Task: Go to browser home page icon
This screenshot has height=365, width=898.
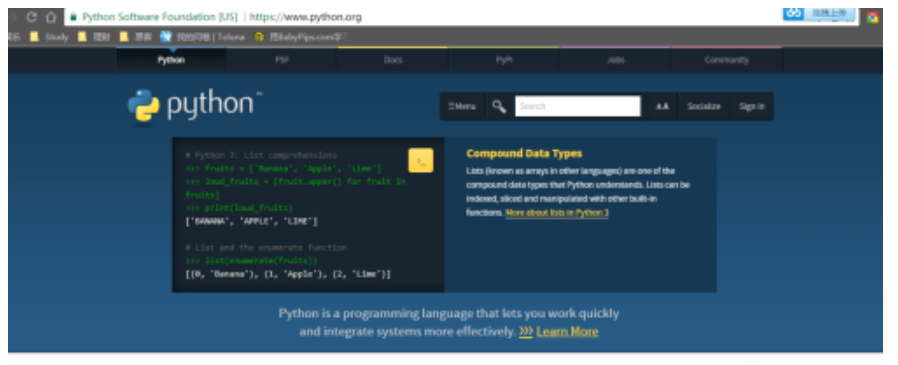Action: 50,17
